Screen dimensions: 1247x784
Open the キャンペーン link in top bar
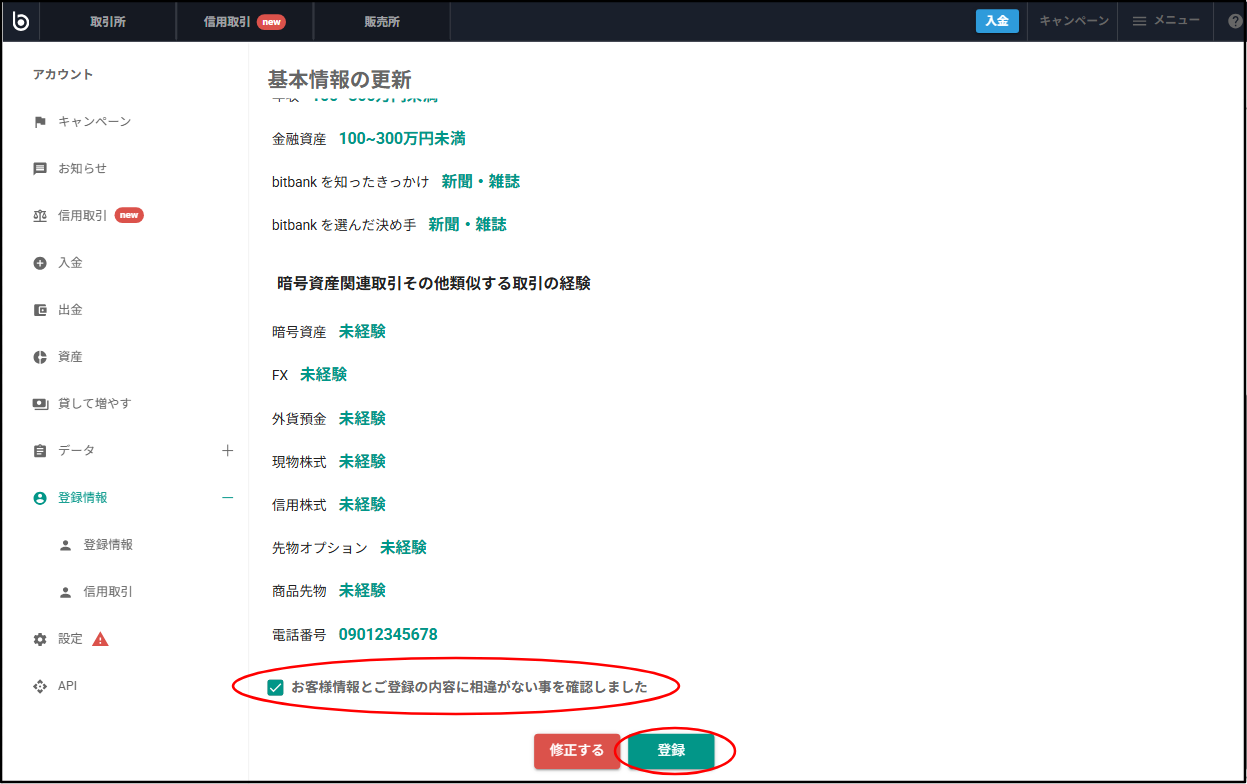pos(1073,21)
